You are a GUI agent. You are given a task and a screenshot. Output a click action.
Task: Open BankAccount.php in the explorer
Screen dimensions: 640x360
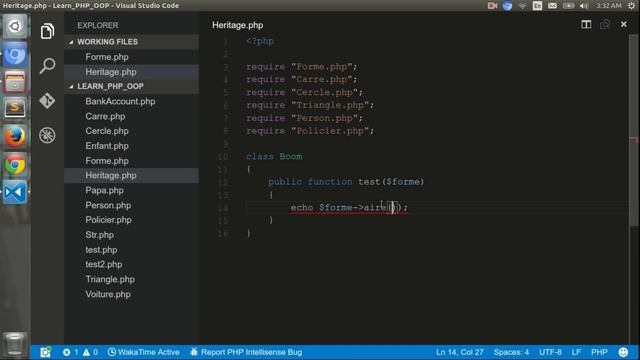click(x=131, y=101)
